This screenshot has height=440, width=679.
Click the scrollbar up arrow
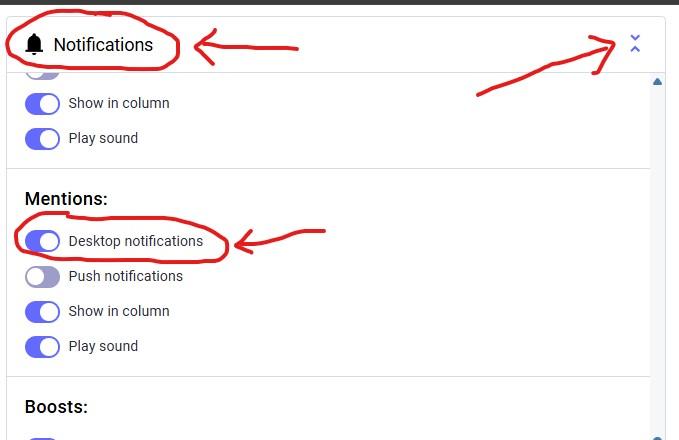click(657, 82)
